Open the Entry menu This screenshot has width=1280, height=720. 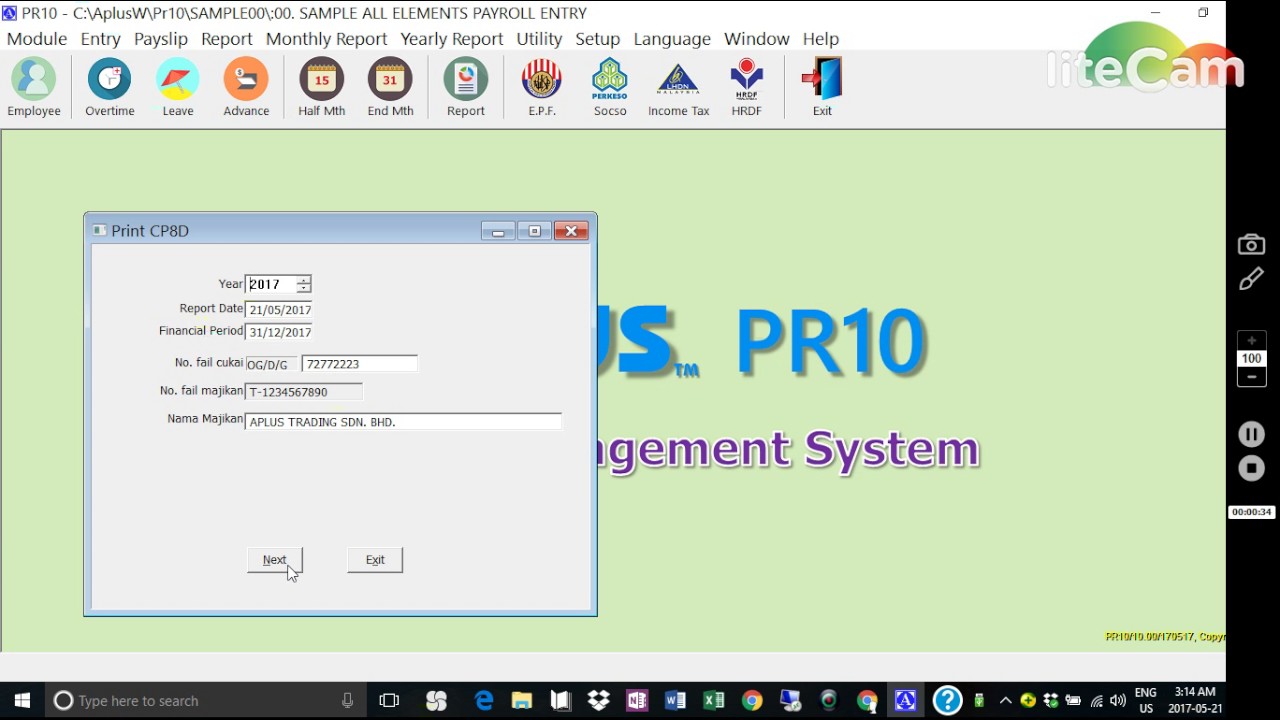101,39
